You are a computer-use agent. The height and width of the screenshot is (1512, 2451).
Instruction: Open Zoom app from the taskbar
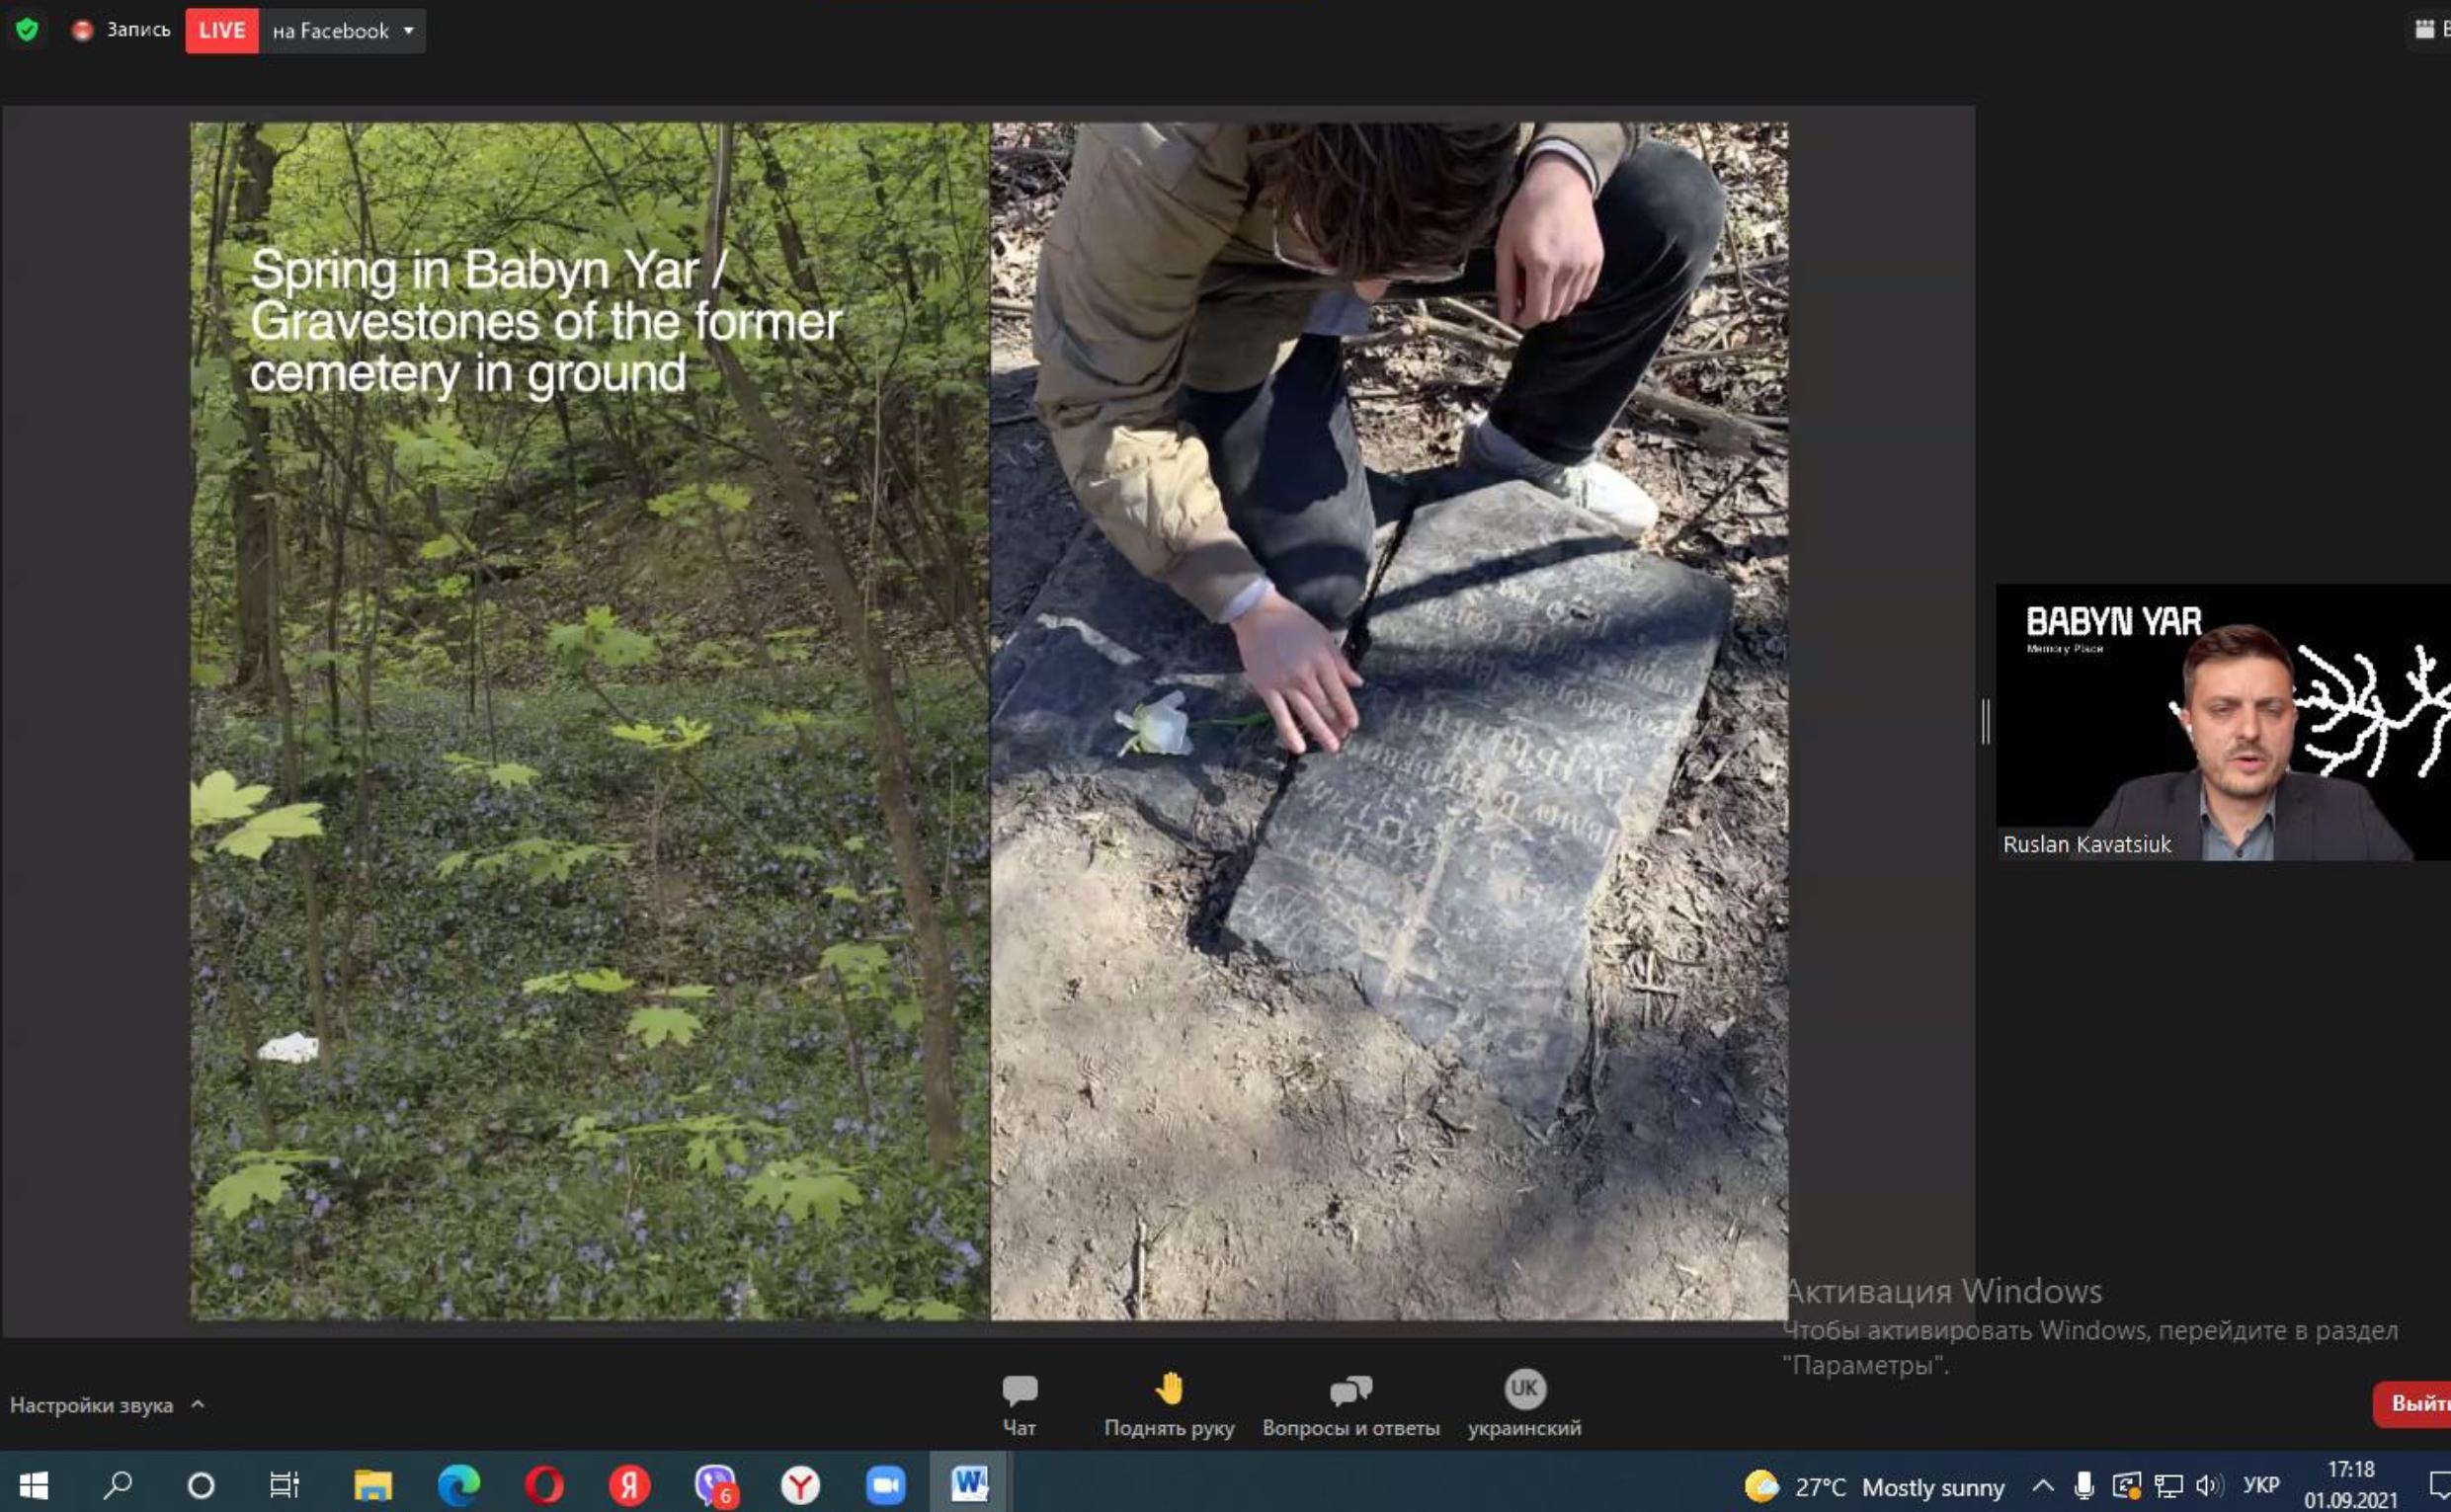tap(885, 1484)
